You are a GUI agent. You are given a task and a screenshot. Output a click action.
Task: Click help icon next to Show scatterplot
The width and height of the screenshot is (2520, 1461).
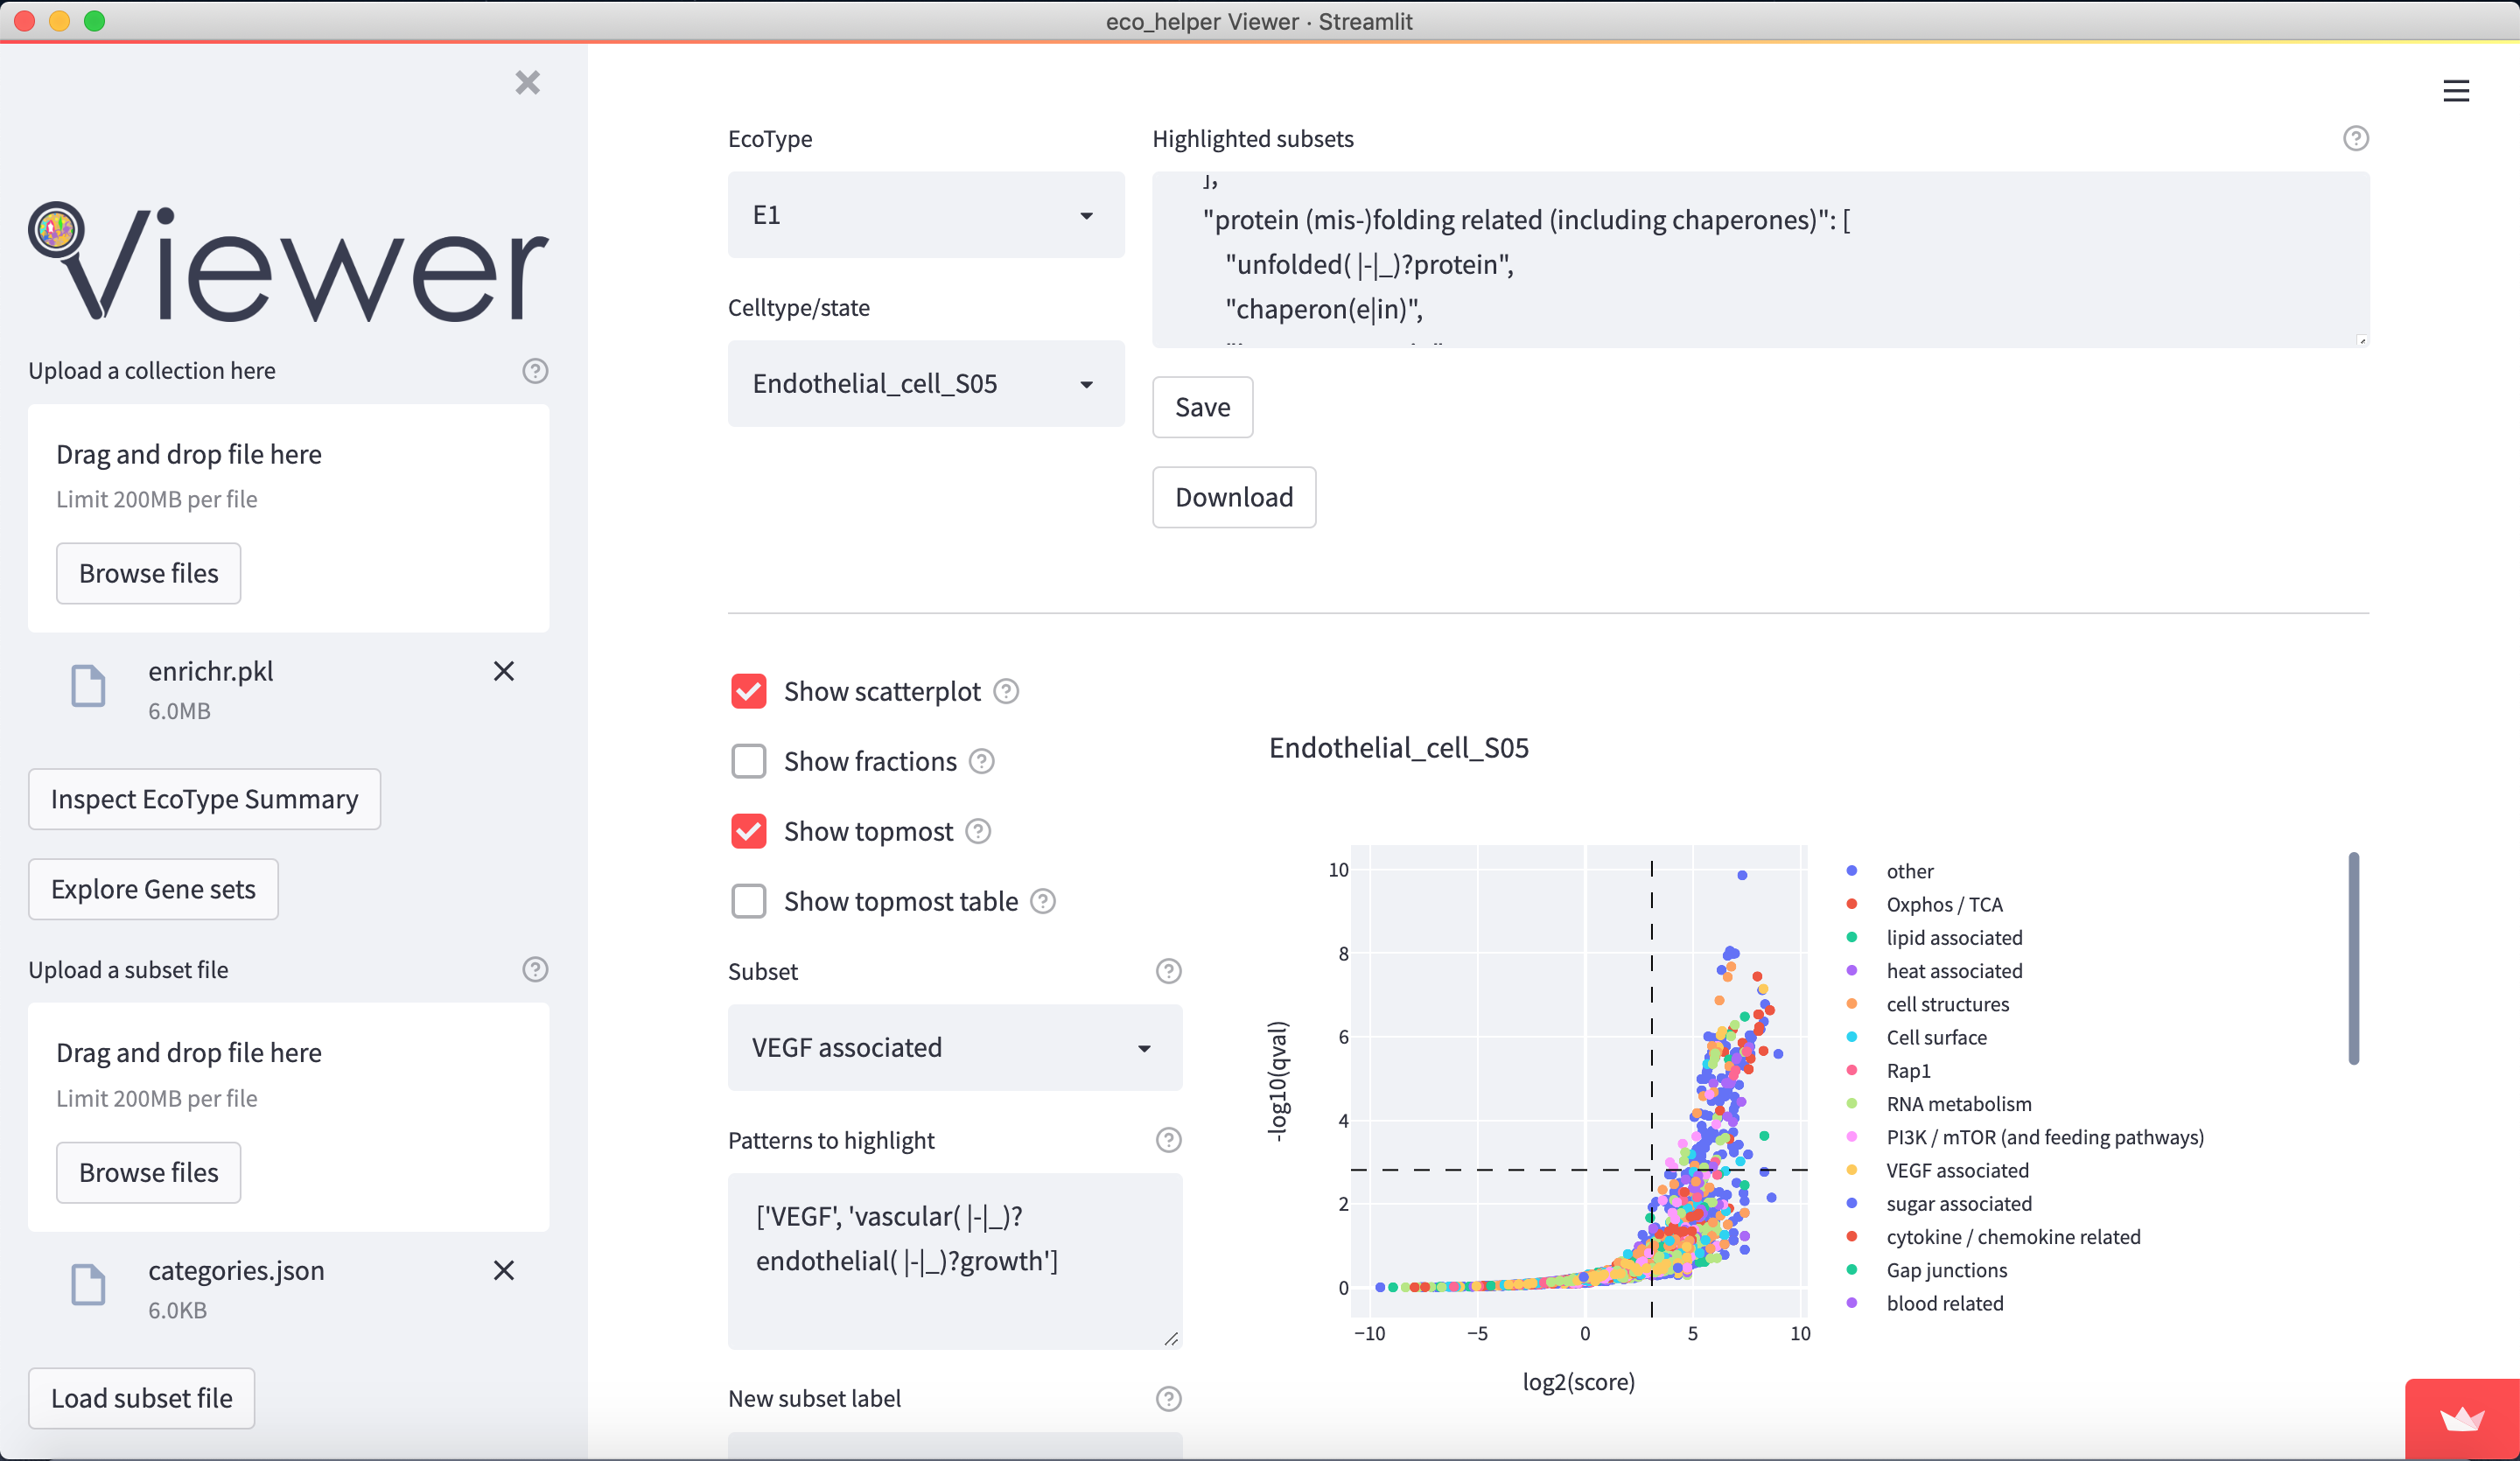[x=1006, y=691]
